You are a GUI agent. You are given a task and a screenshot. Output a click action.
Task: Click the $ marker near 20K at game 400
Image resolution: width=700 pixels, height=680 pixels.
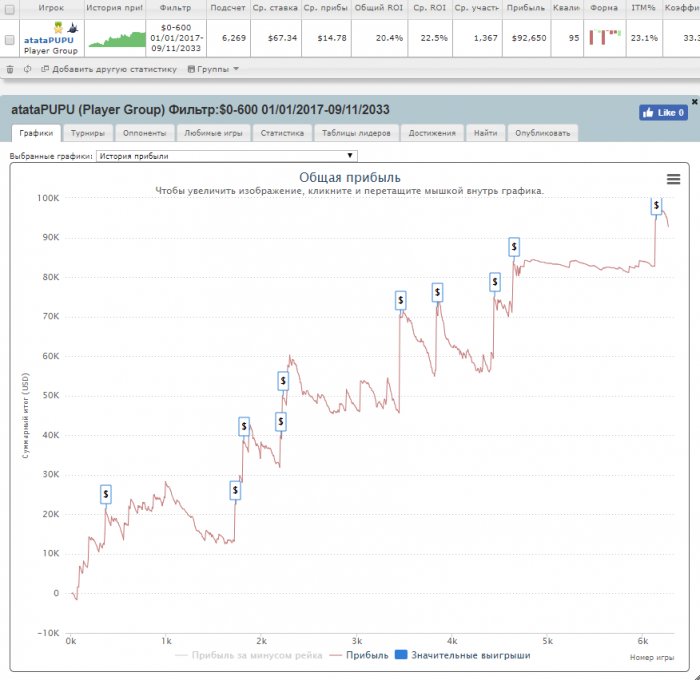pos(106,494)
